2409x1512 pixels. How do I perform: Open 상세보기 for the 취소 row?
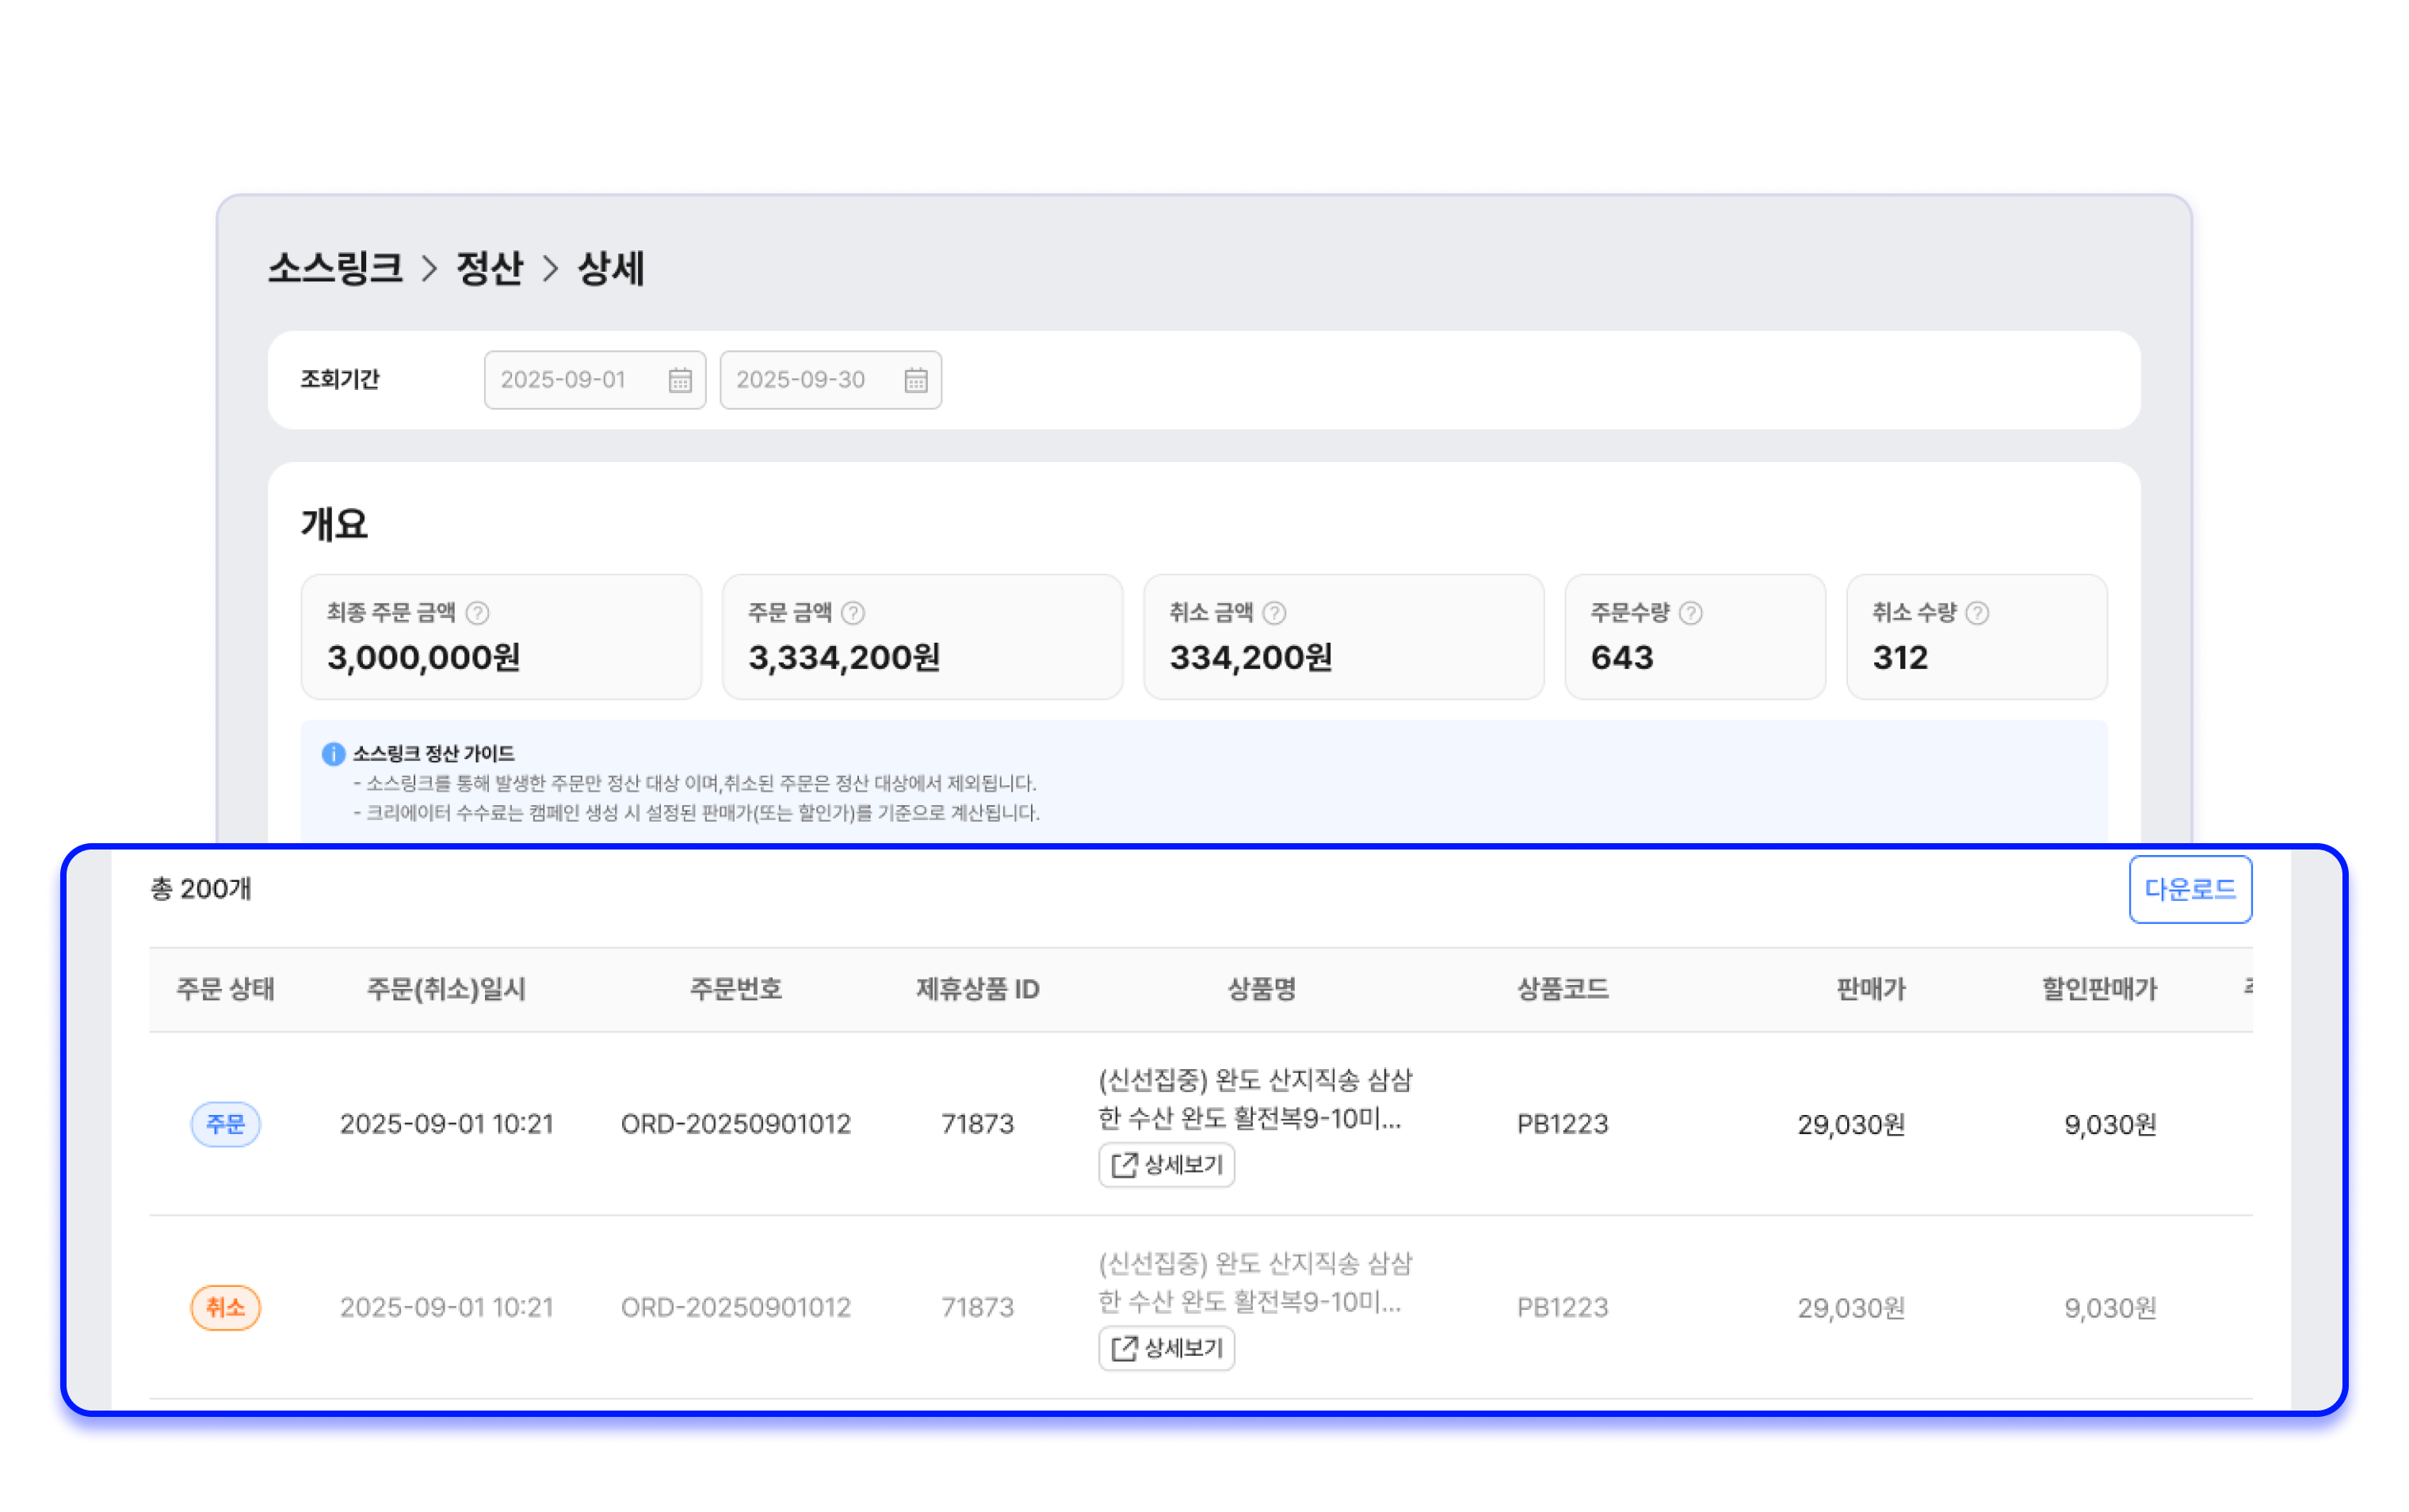pyautogui.click(x=1166, y=1348)
